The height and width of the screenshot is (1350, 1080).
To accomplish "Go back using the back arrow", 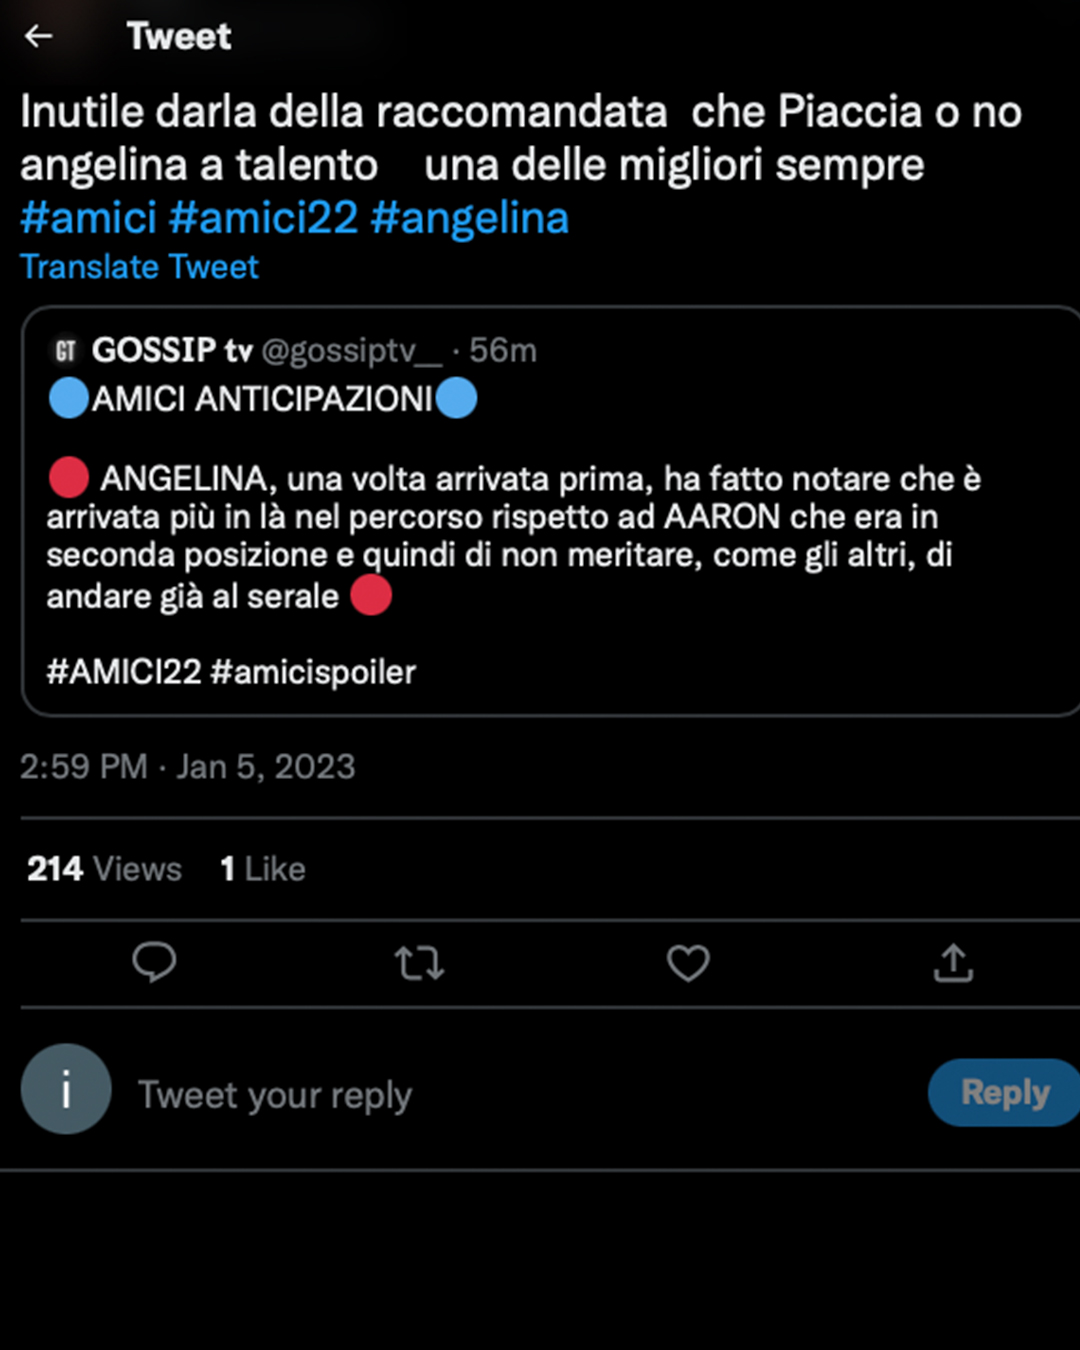I will 38,37.
